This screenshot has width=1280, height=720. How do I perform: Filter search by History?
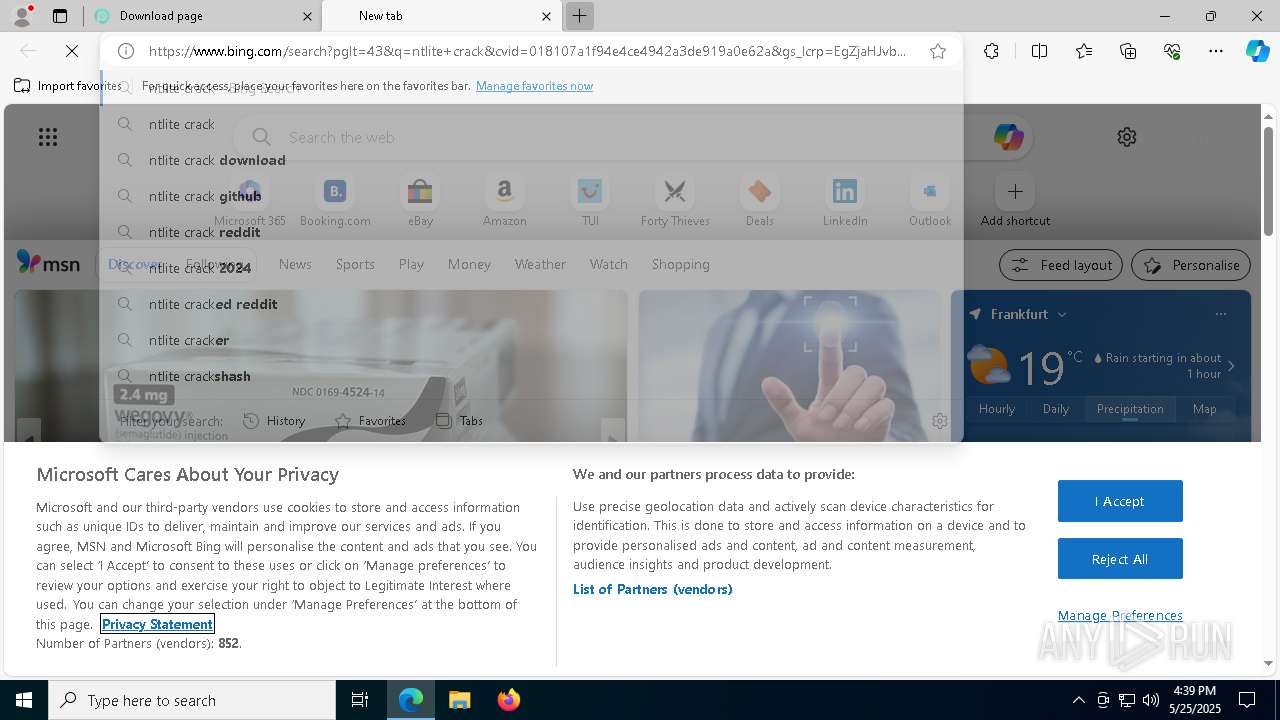point(275,421)
